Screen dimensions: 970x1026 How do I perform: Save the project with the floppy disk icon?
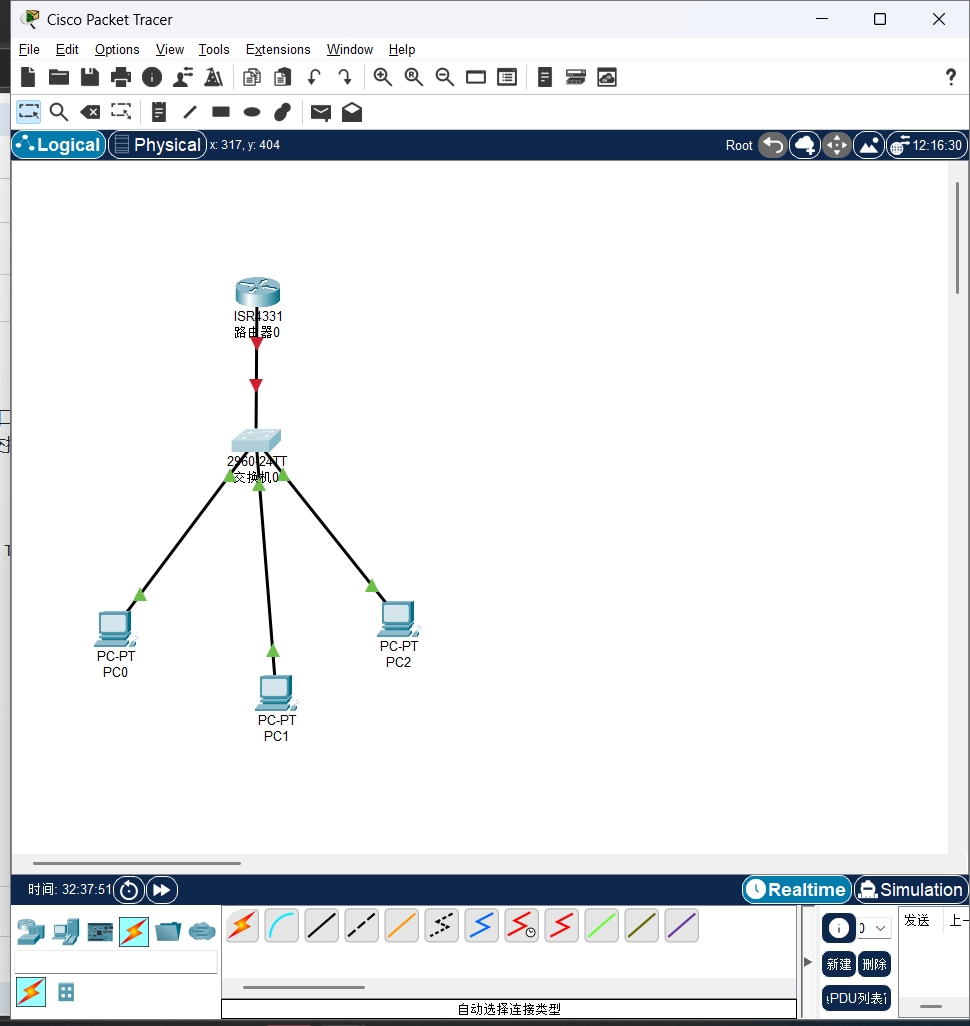tap(90, 77)
